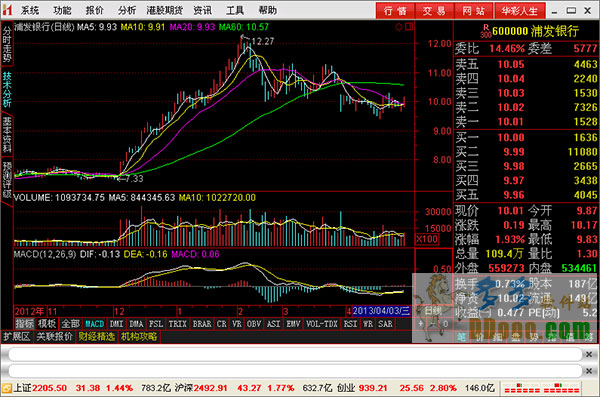Select the VOL-TDX indicator
Image resolution: width=600 pixels, height=397 pixels.
[322, 324]
